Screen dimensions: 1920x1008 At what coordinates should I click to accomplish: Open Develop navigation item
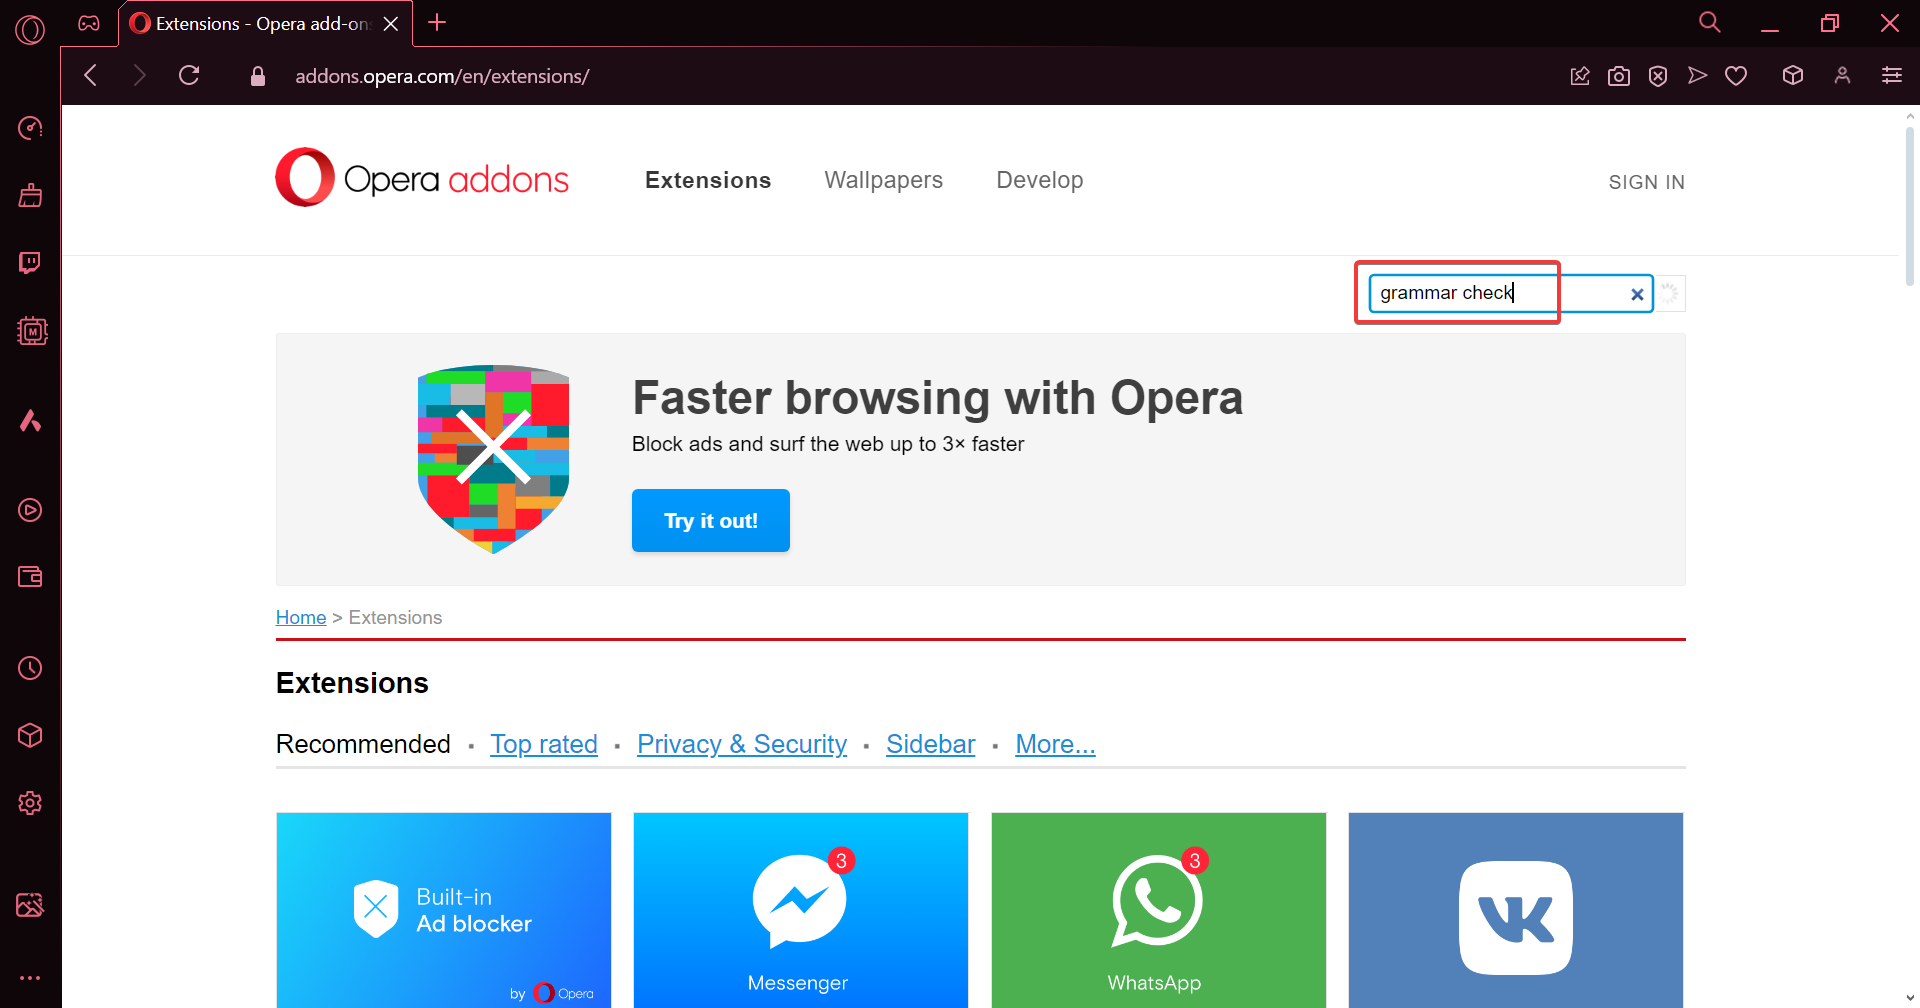tap(1039, 180)
